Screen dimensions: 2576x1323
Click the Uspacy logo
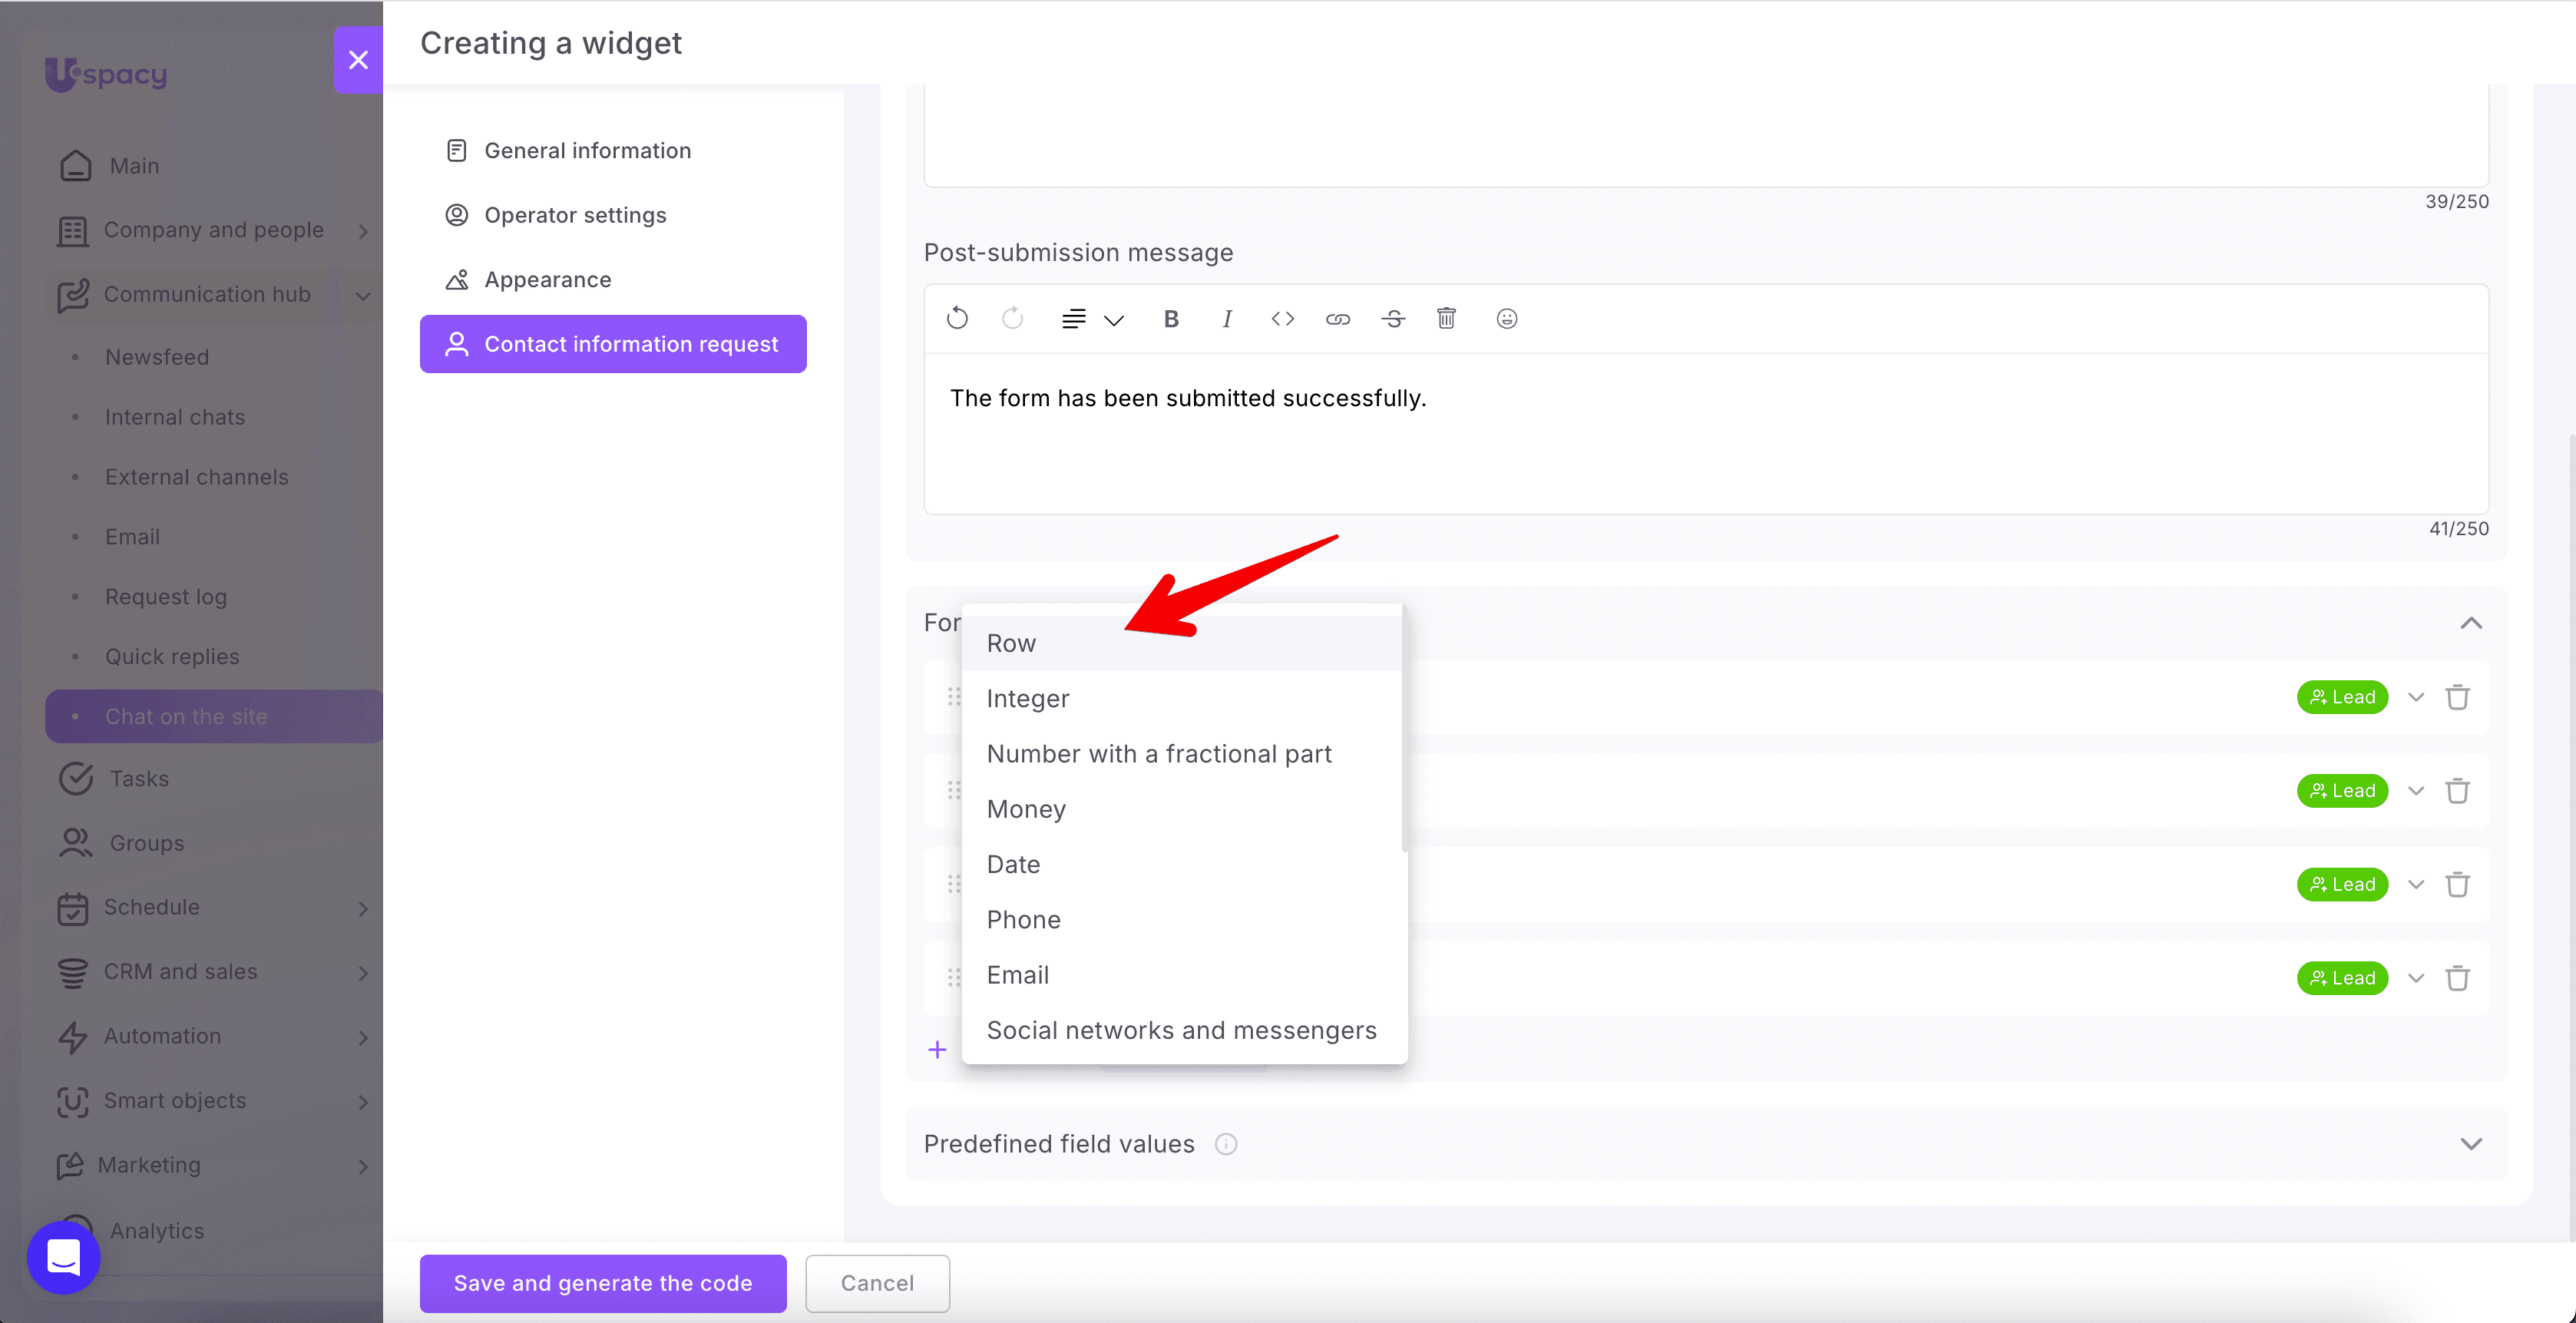click(x=106, y=74)
